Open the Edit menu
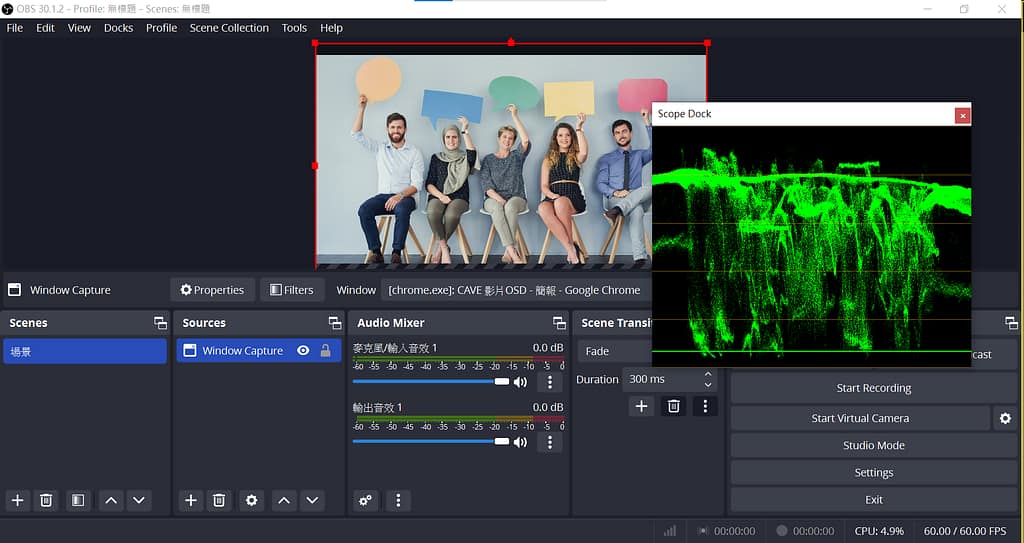This screenshot has height=543, width=1024. 45,28
